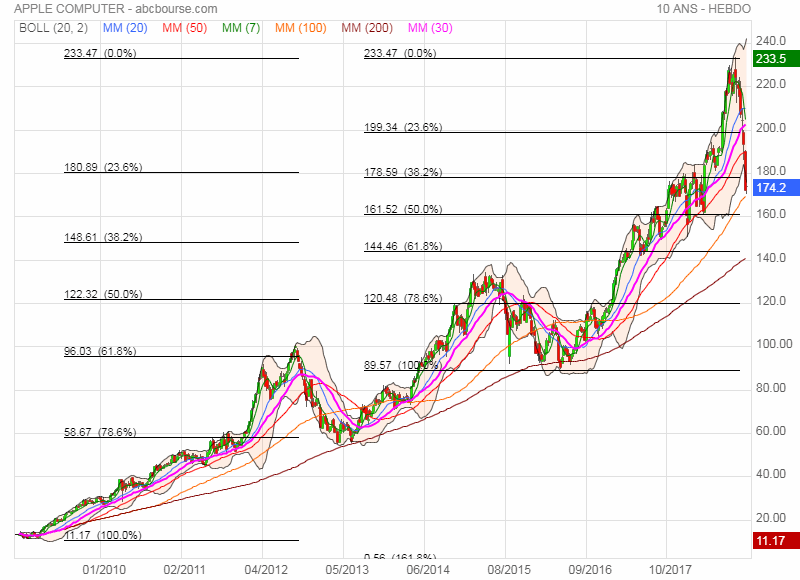
Task: Click the 240.0 price axis label
Action: click(770, 41)
